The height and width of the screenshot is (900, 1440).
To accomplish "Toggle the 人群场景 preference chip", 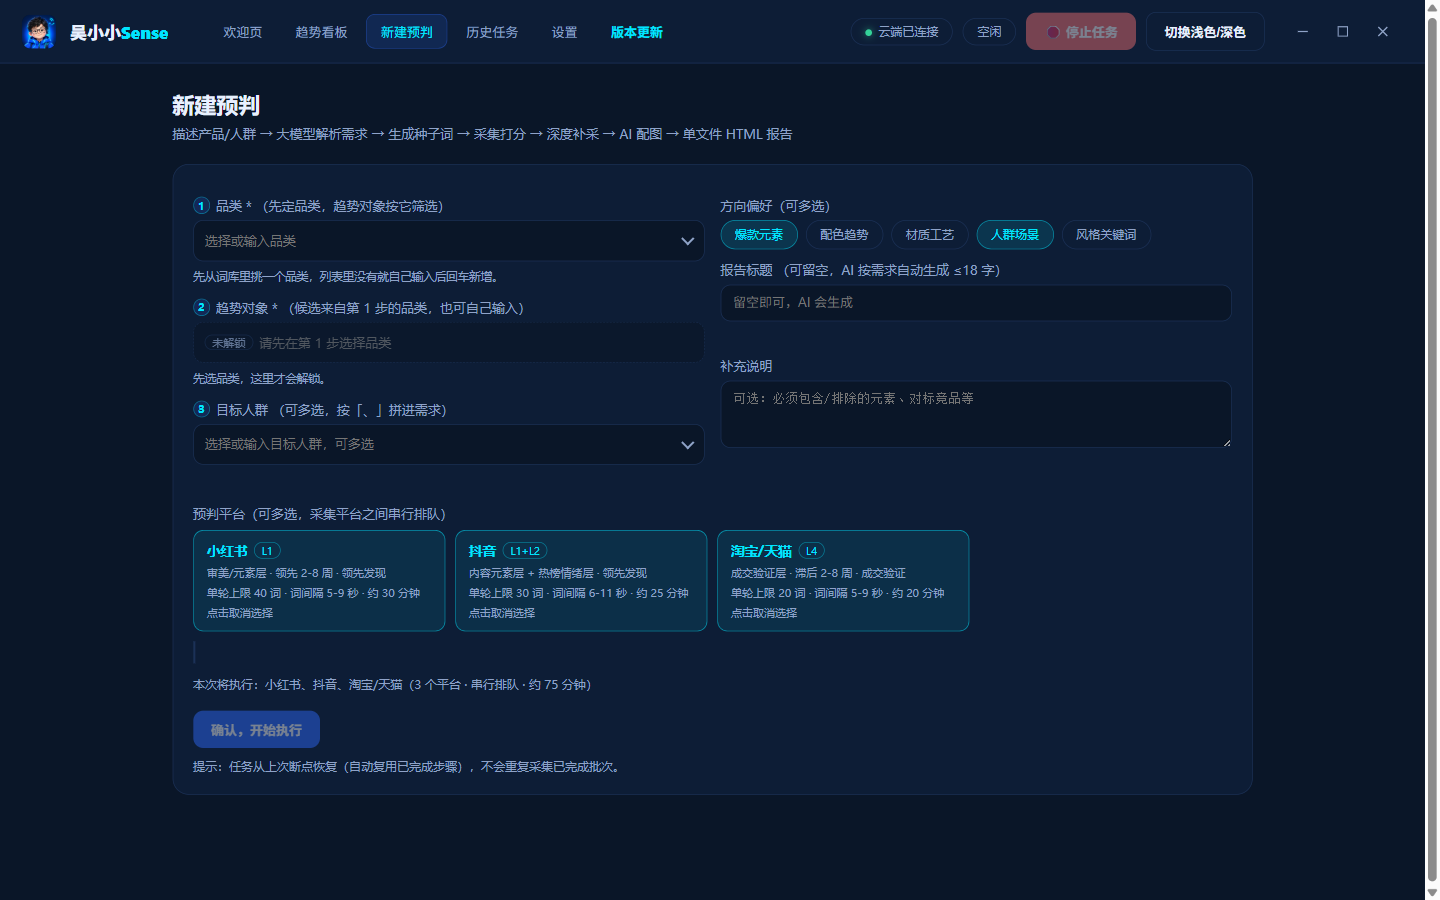I will tap(1015, 235).
